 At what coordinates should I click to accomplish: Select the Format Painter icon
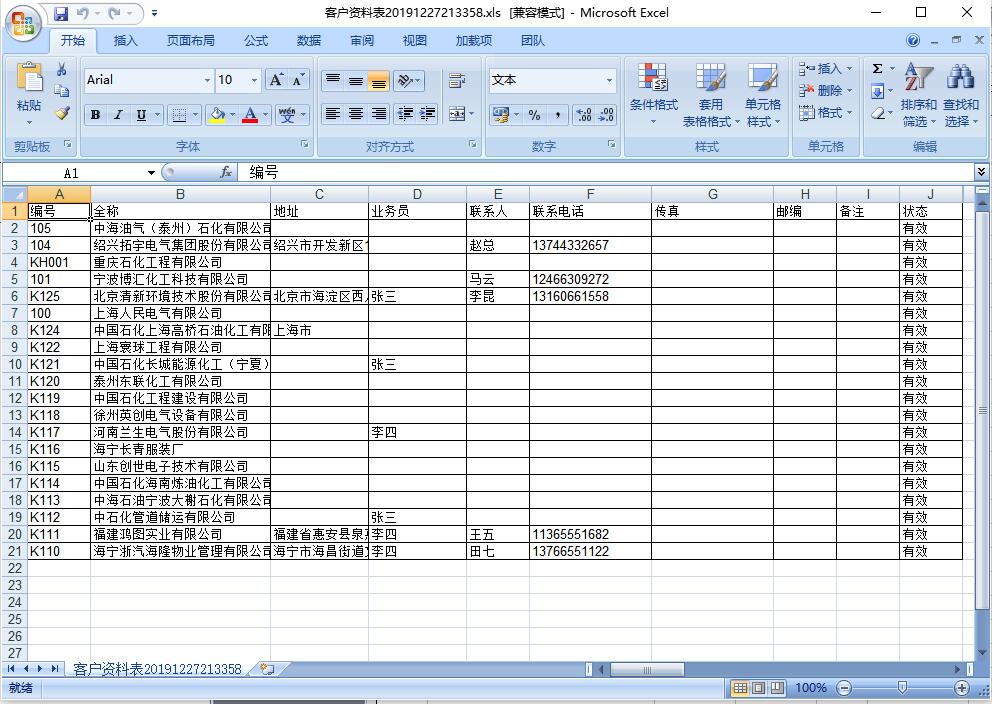tap(61, 113)
